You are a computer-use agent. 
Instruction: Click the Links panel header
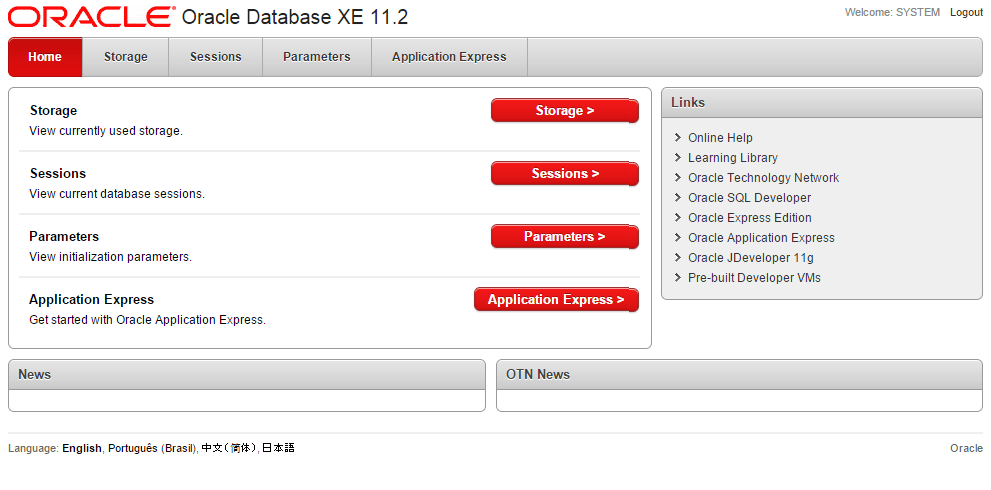(x=822, y=102)
